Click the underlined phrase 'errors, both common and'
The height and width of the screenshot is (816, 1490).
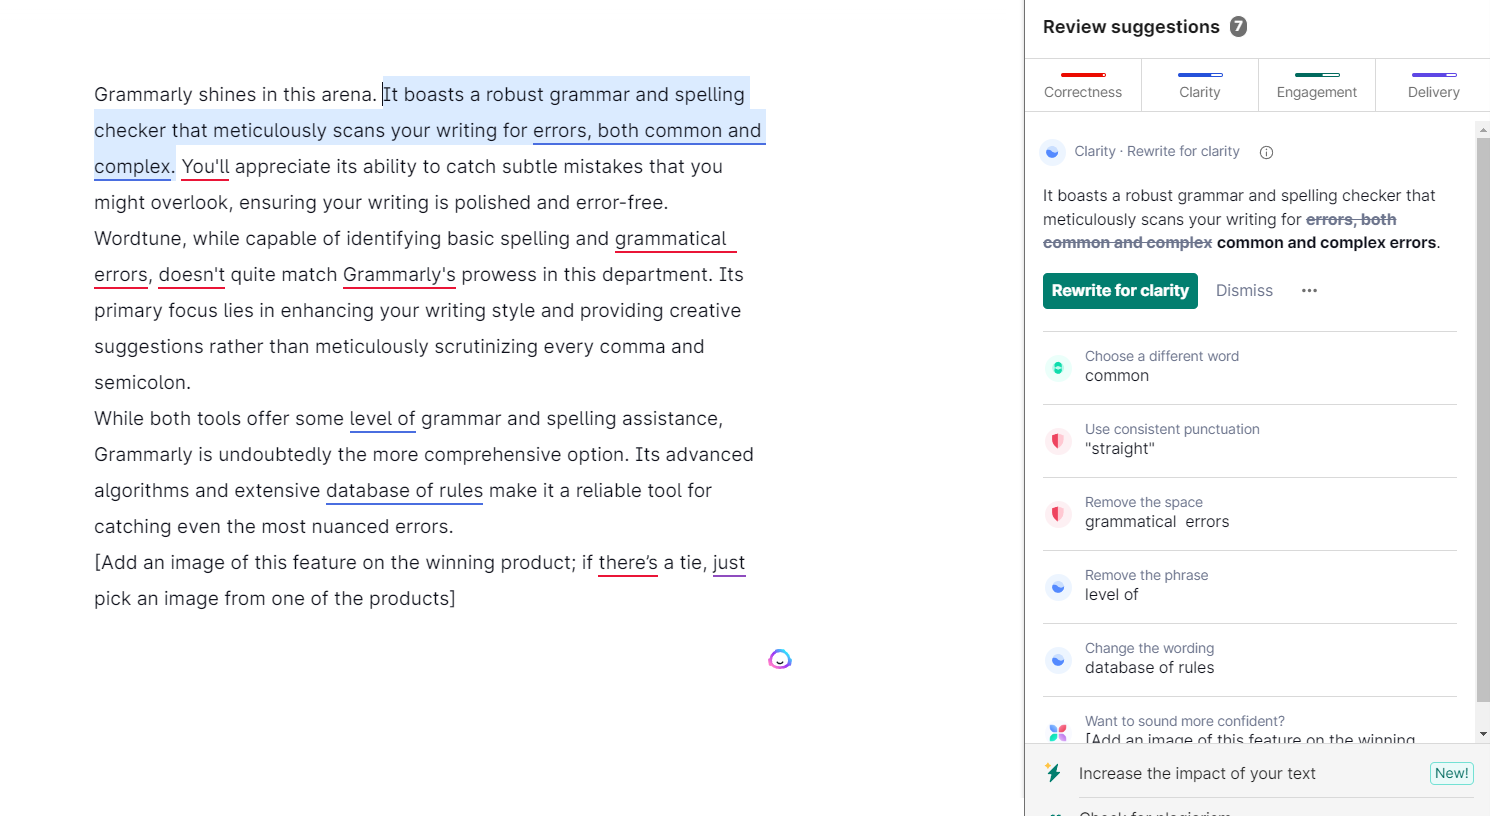[647, 131]
